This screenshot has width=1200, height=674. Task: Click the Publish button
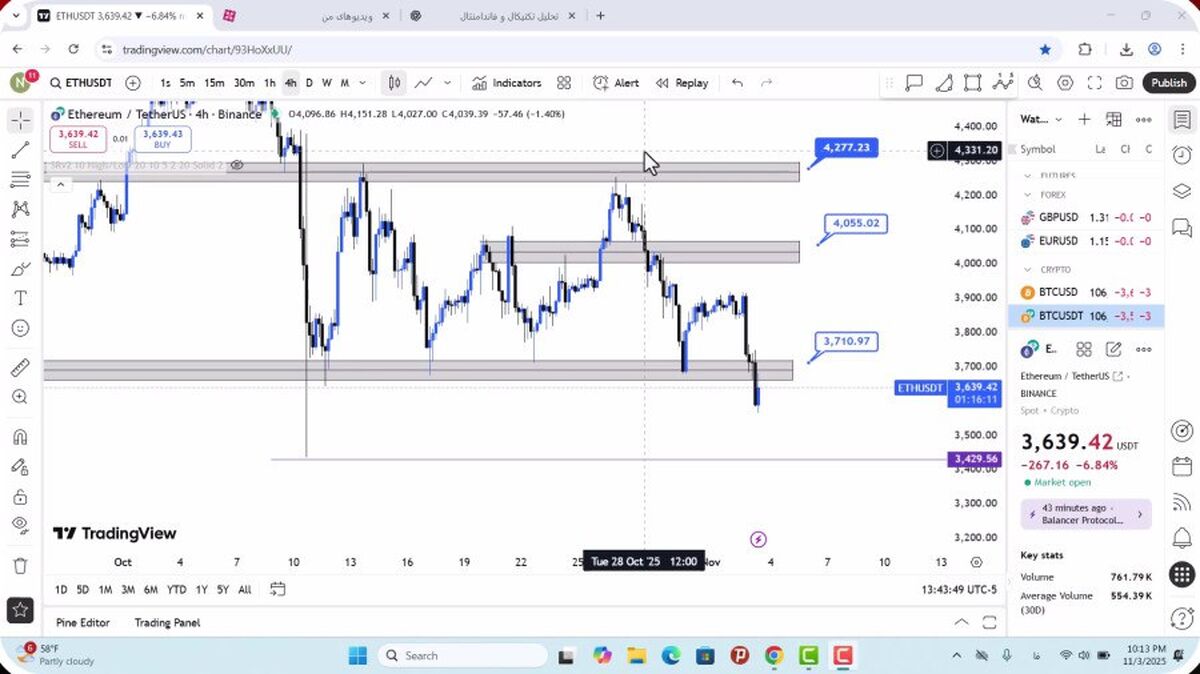[1168, 83]
